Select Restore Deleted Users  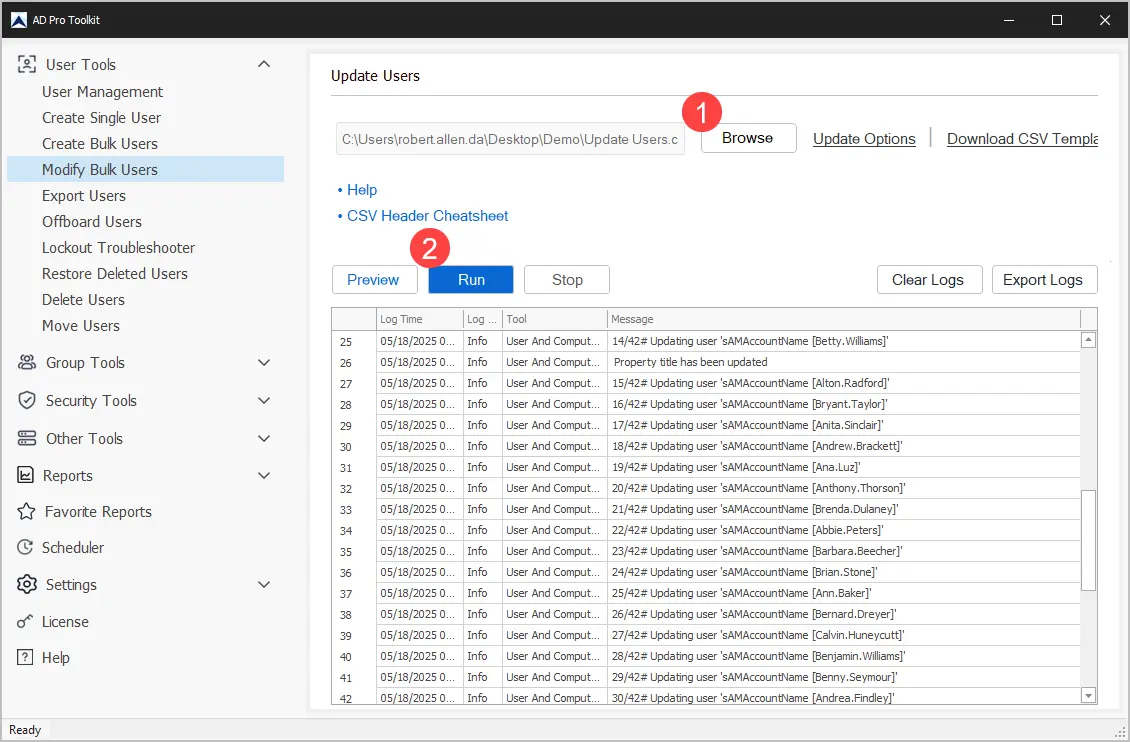click(x=115, y=273)
